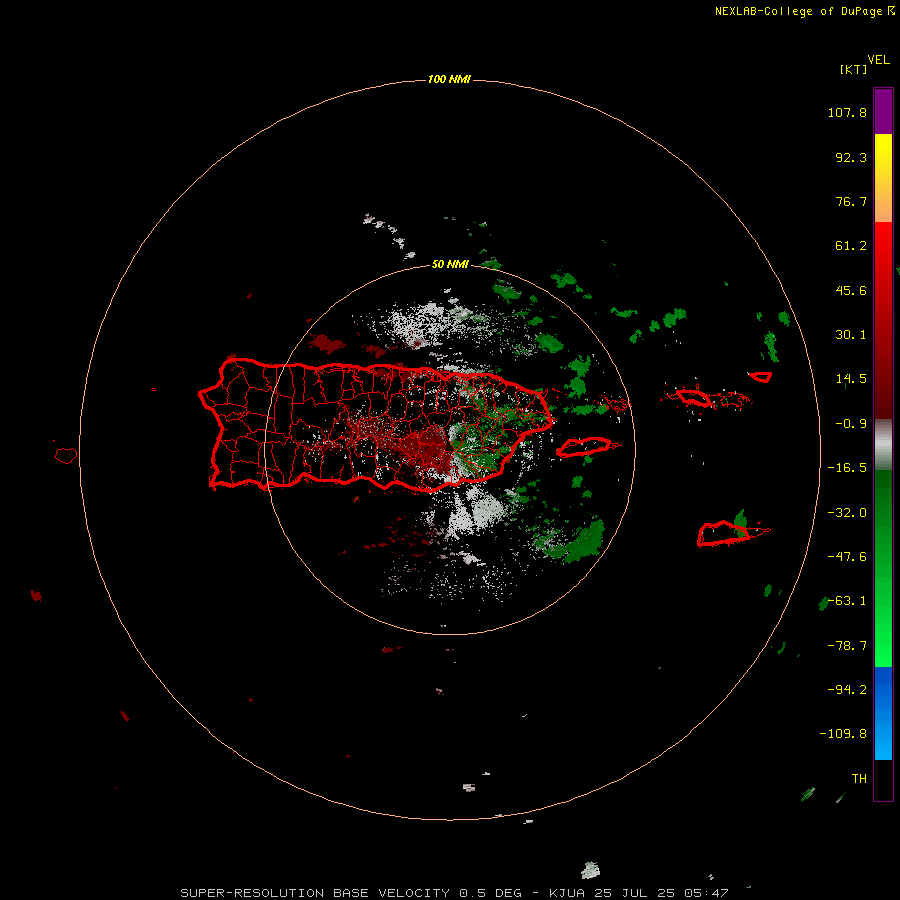Select the black TH box under the color bar
This screenshot has height=900, width=900.
(x=883, y=779)
